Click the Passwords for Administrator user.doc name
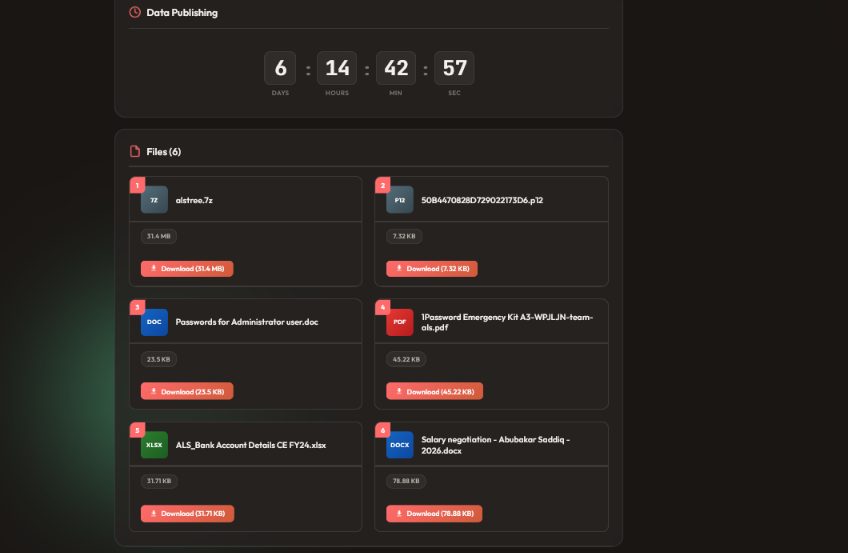The image size is (848, 553). [247, 322]
